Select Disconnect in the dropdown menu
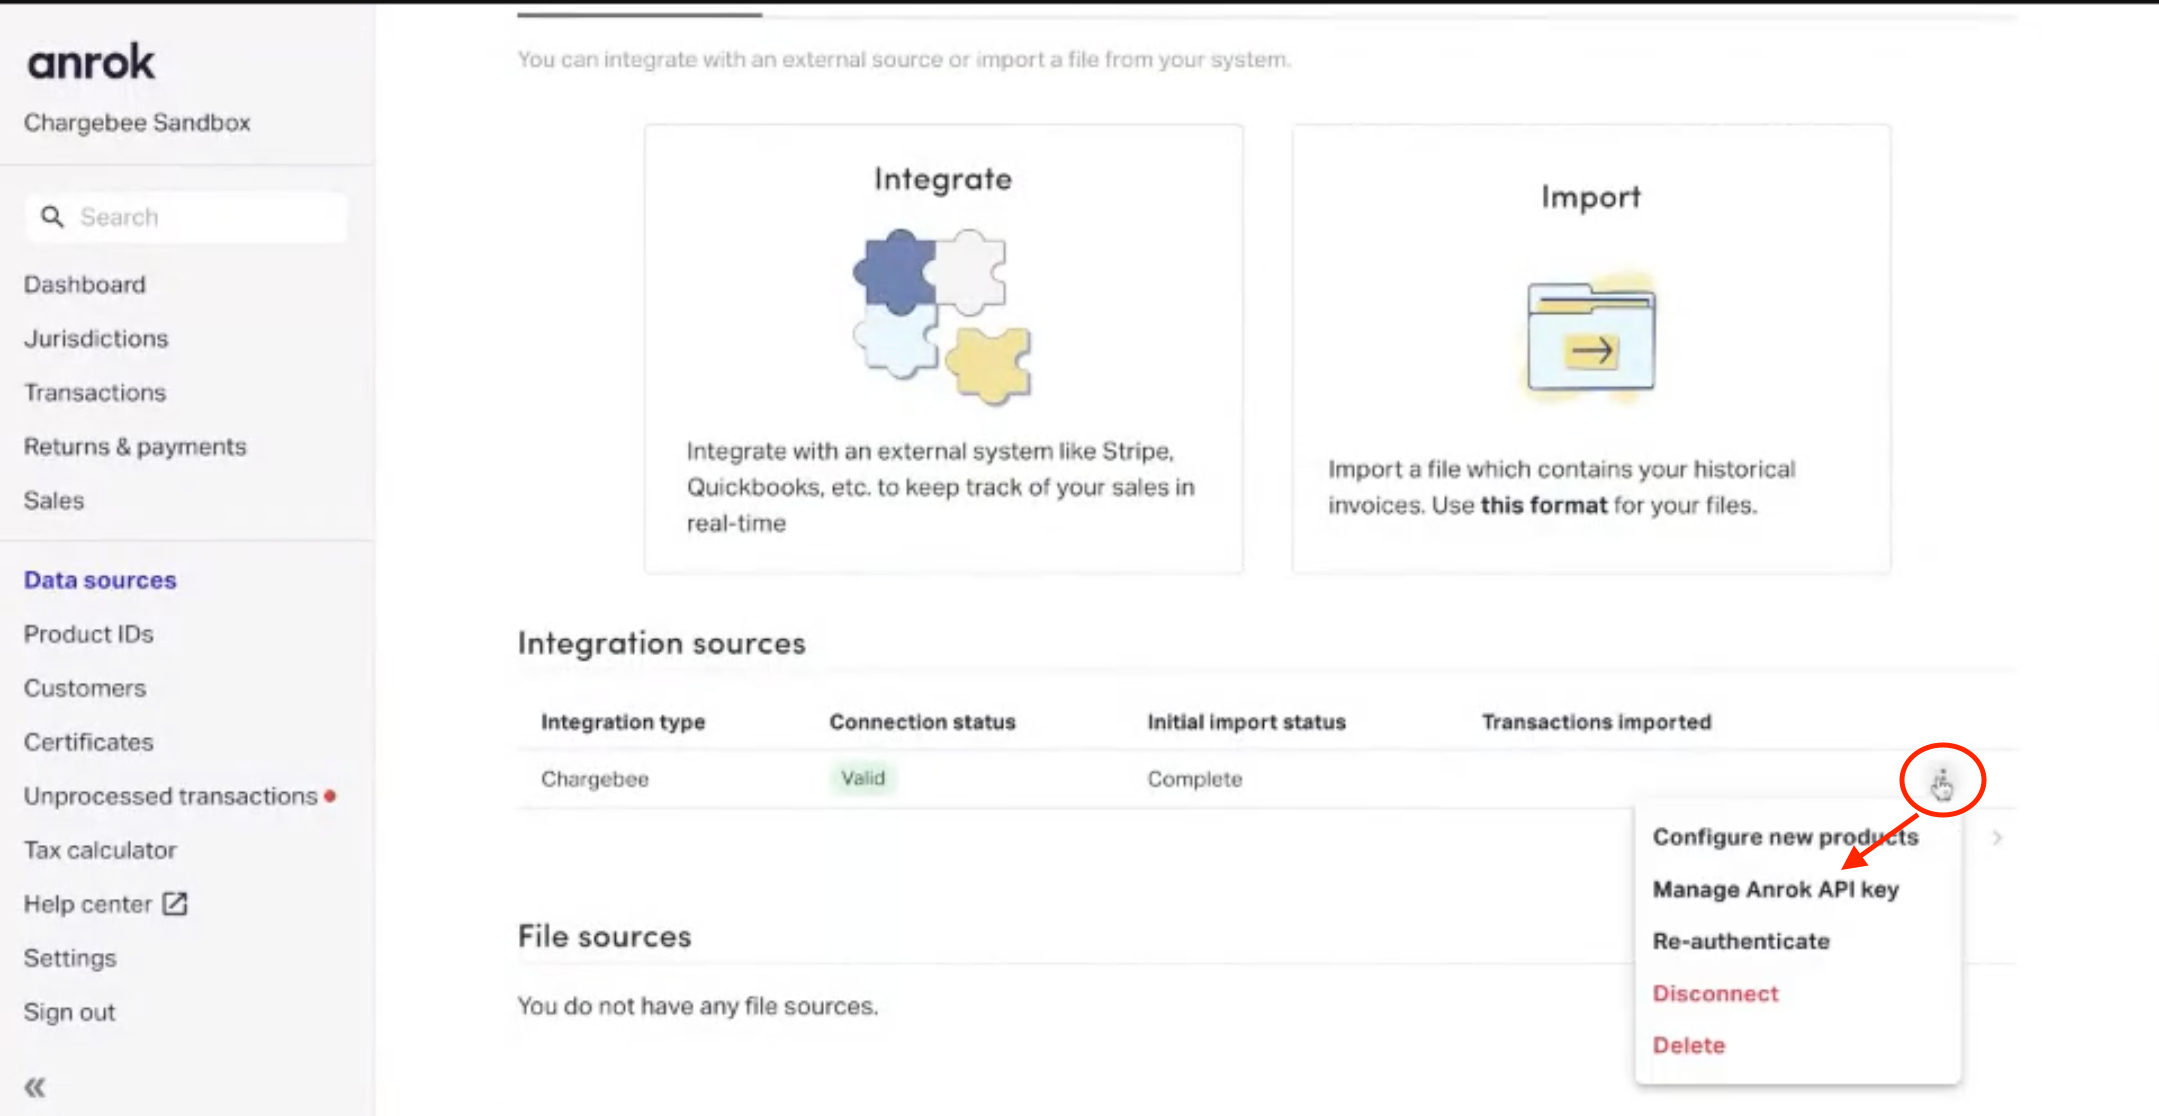Screen dimensions: 2159x1116 point(1715,994)
